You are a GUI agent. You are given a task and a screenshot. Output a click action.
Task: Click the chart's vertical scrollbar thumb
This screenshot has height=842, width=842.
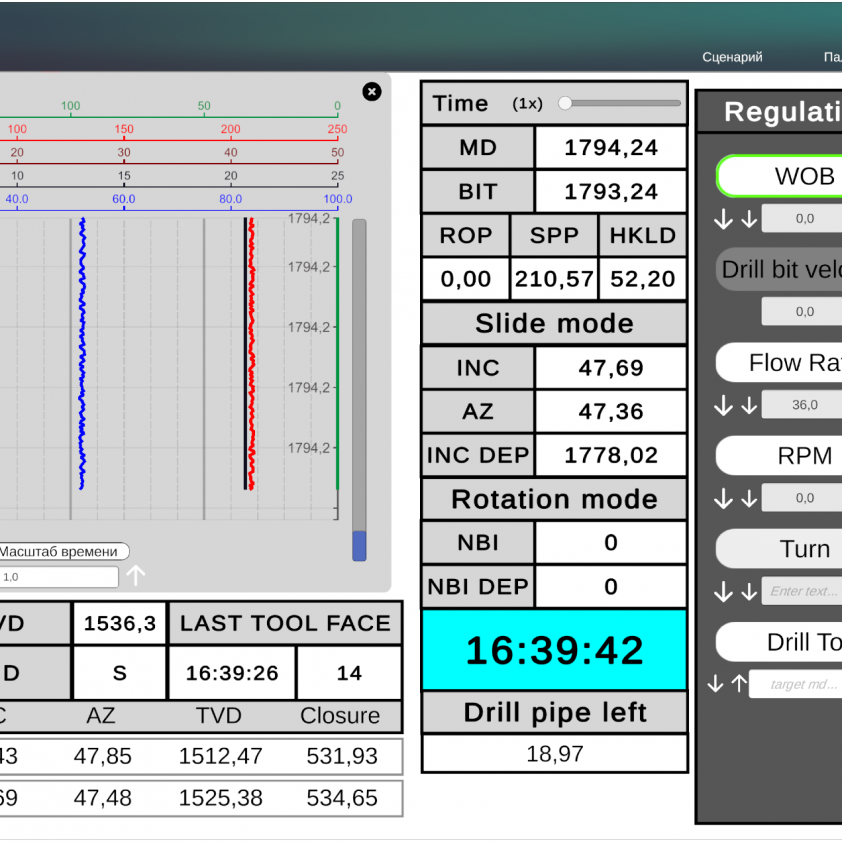(359, 546)
